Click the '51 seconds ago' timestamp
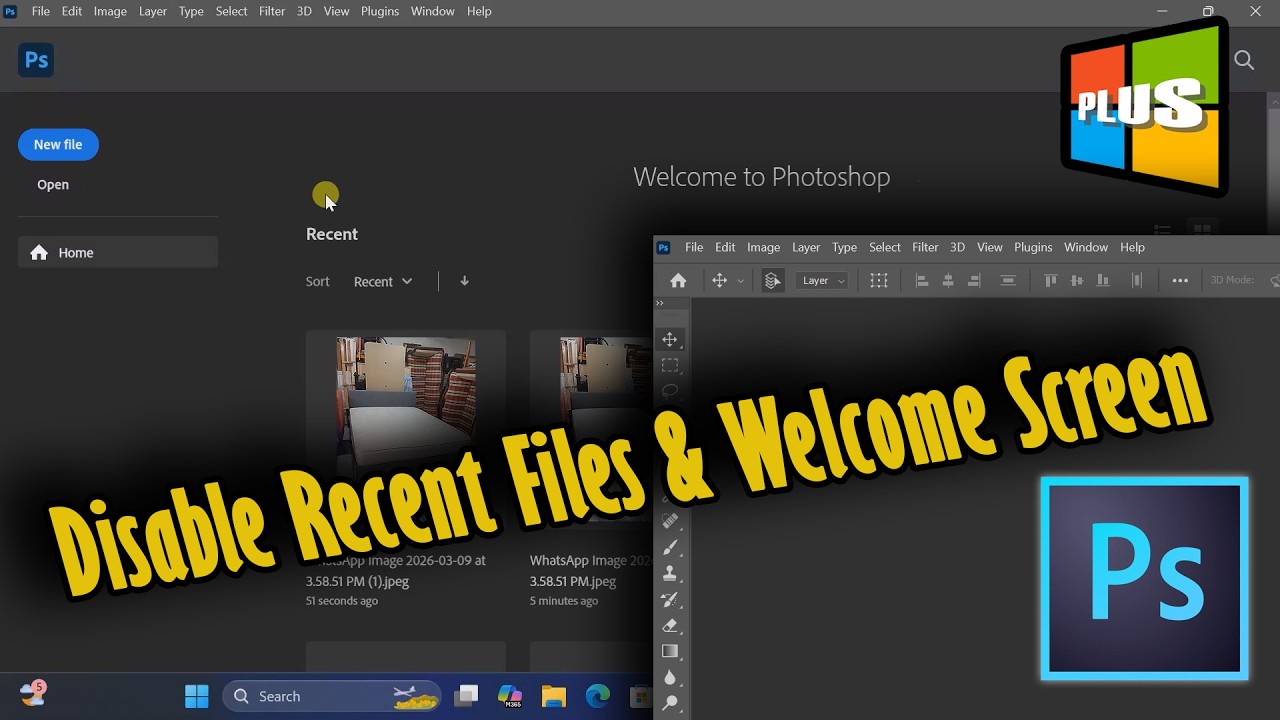Image resolution: width=1280 pixels, height=720 pixels. pos(342,601)
